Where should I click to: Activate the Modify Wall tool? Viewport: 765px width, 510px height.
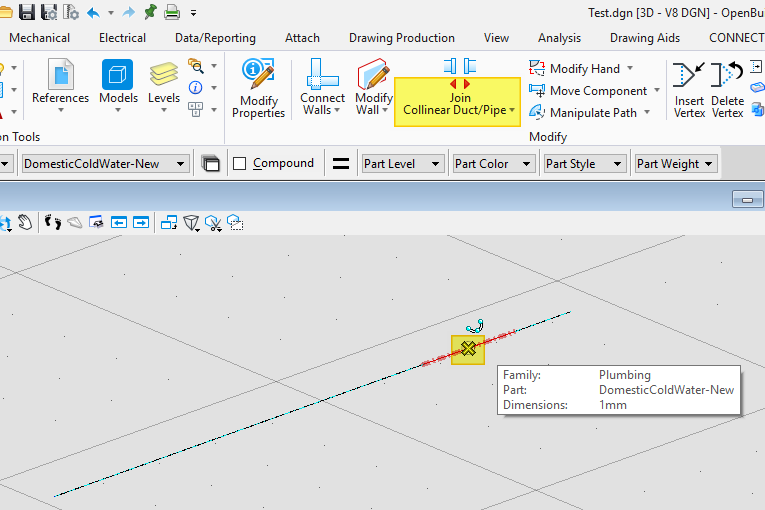point(373,86)
